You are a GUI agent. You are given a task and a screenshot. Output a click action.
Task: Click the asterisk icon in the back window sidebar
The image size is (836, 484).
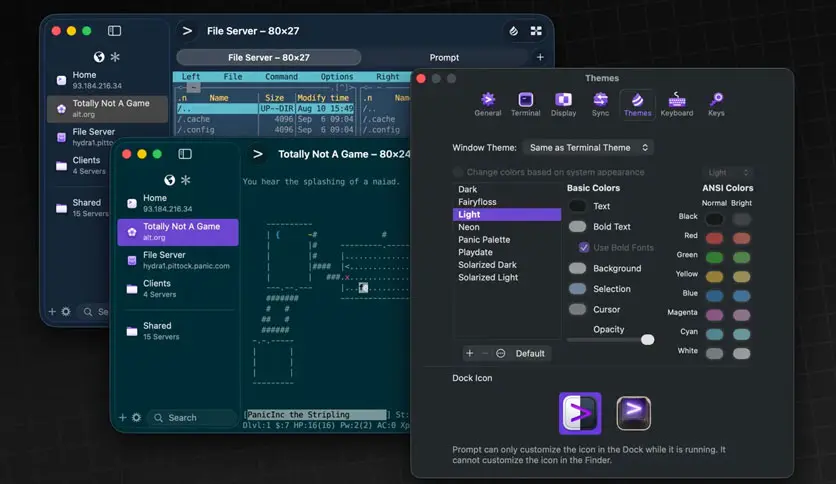[115, 57]
